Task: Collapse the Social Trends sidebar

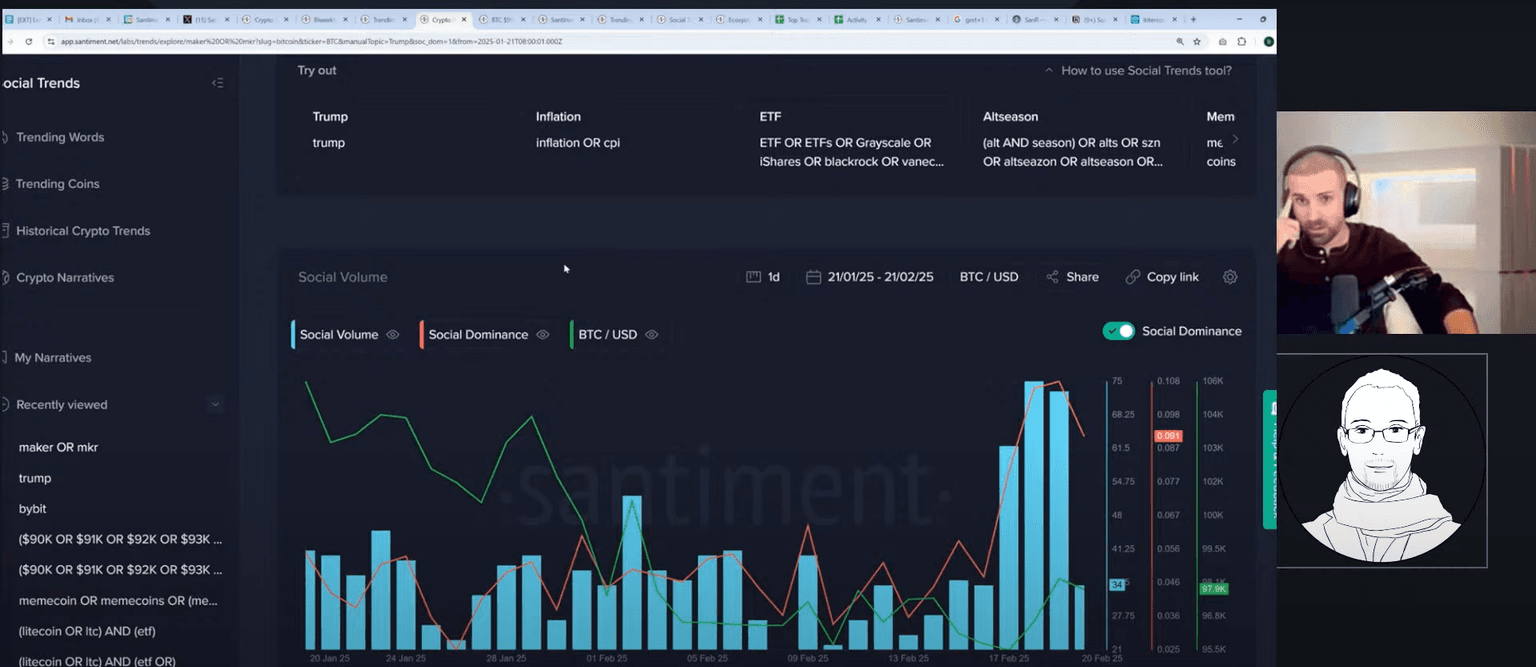Action: click(x=218, y=83)
